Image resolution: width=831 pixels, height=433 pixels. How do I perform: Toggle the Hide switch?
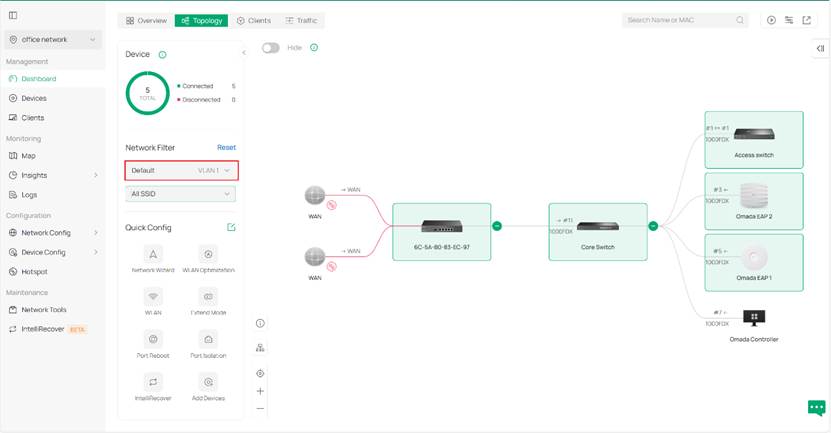(270, 47)
